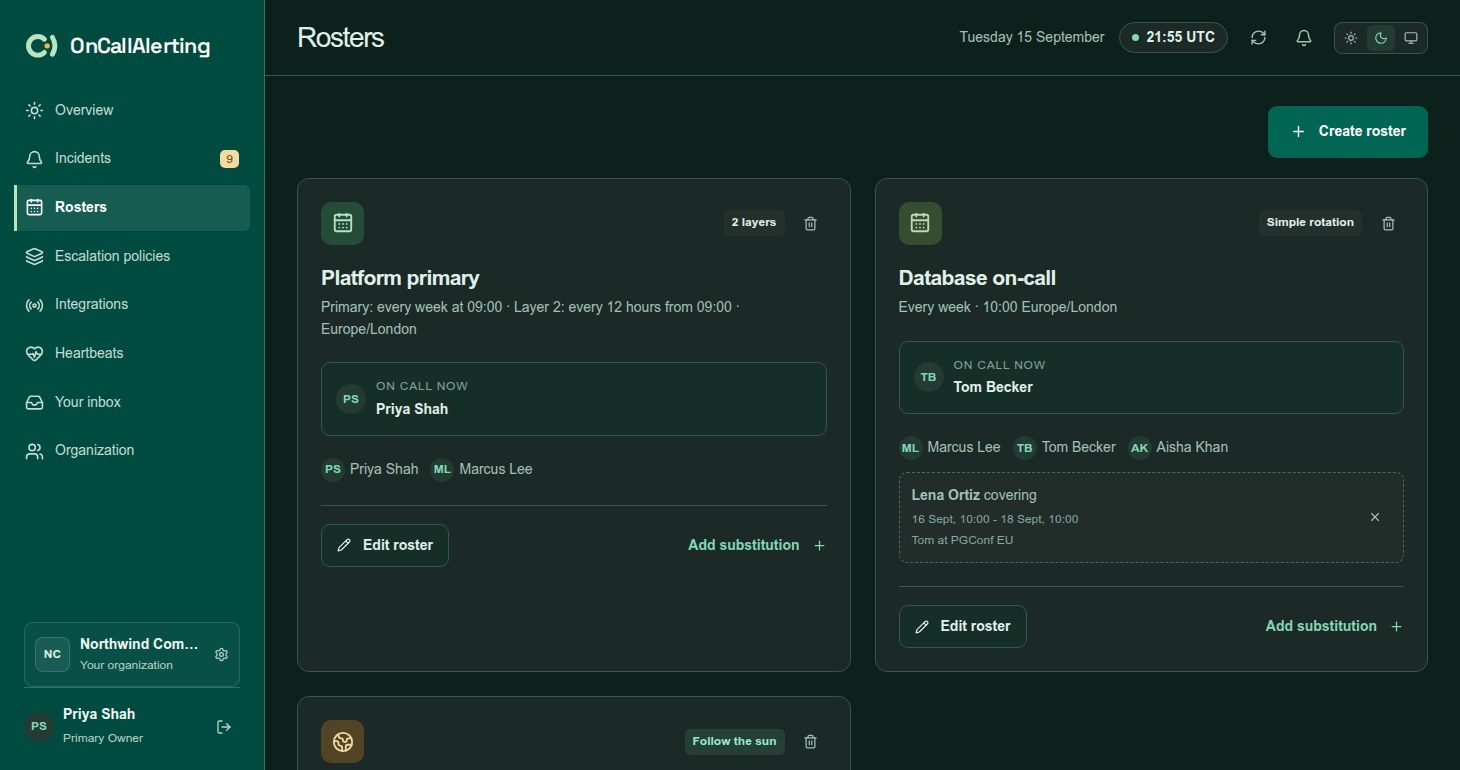Viewport: 1460px width, 770px height.
Task: Click Aisha Khan member chip
Action: [x=1178, y=447]
